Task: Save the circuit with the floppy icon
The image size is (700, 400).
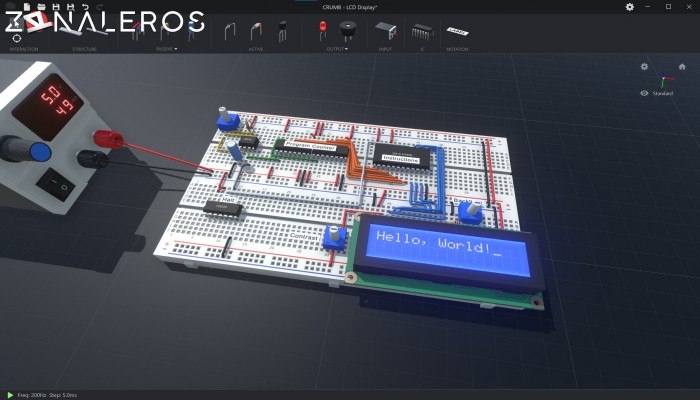Action: (x=56, y=7)
